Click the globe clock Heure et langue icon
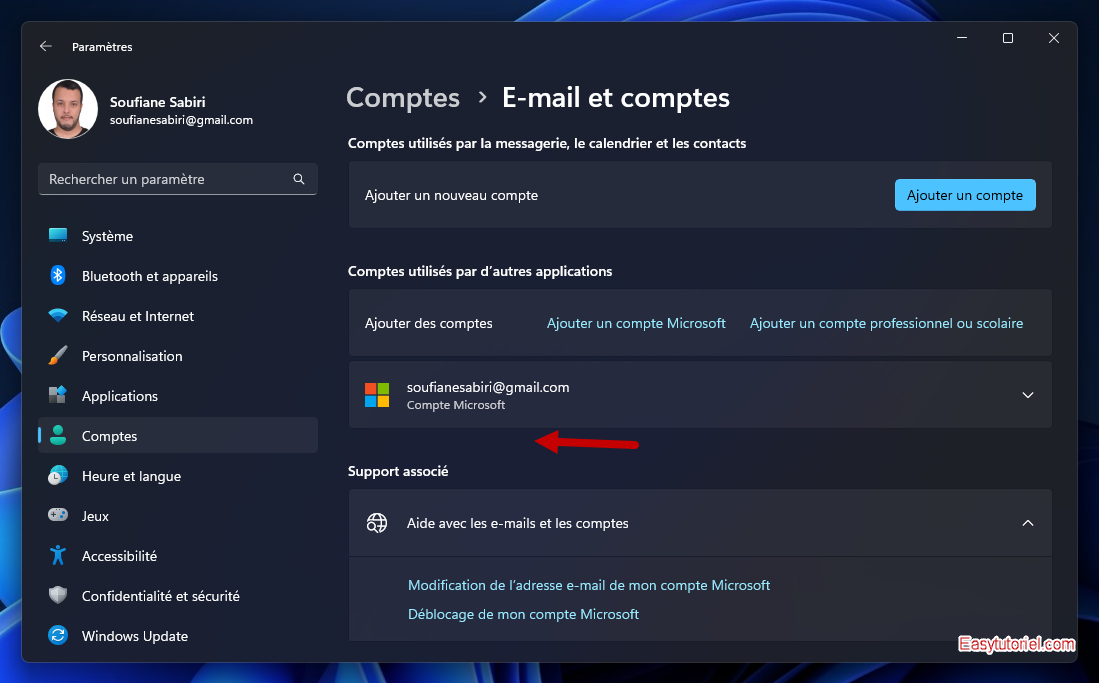This screenshot has height=683, width=1099. pyautogui.click(x=57, y=475)
